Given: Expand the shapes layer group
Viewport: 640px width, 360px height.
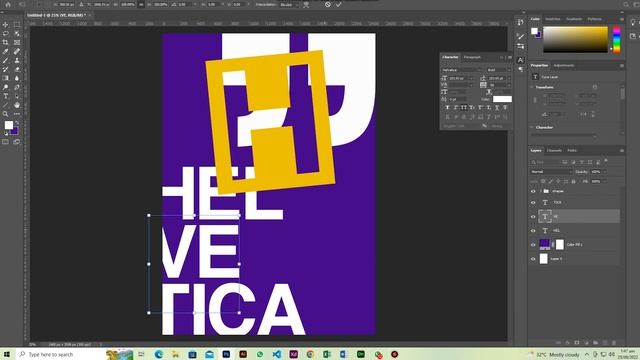Looking at the screenshot, I should point(540,191).
